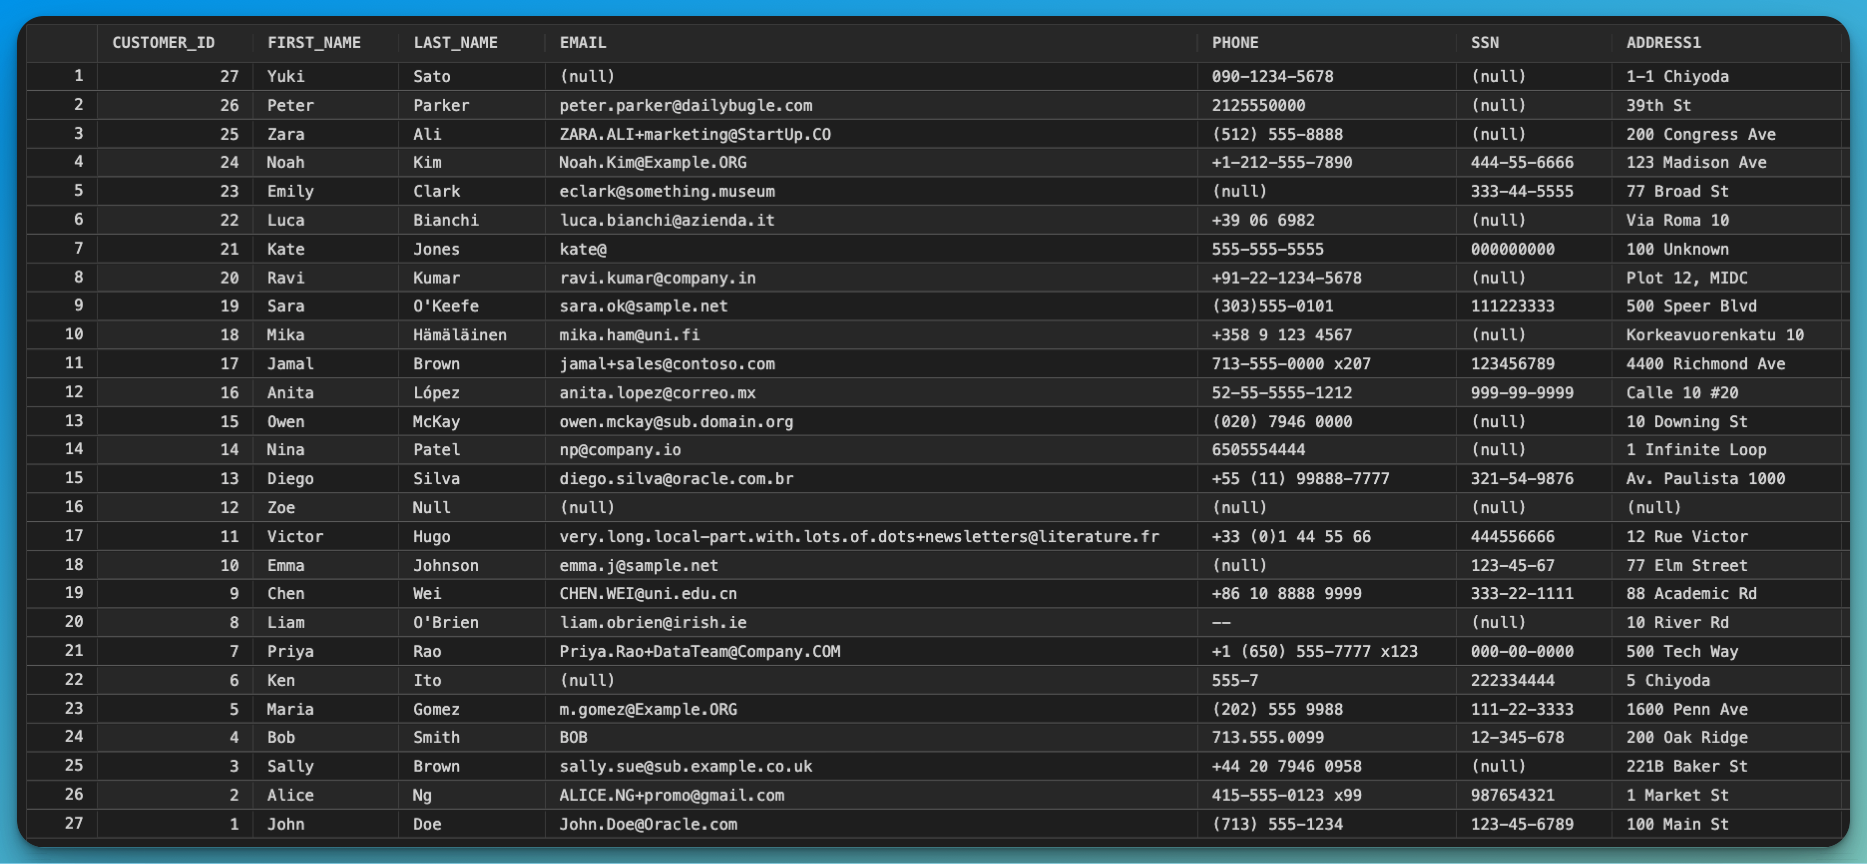Click the address cell 'Av. Paulista 1000'
The width and height of the screenshot is (1868, 864).
click(1705, 479)
